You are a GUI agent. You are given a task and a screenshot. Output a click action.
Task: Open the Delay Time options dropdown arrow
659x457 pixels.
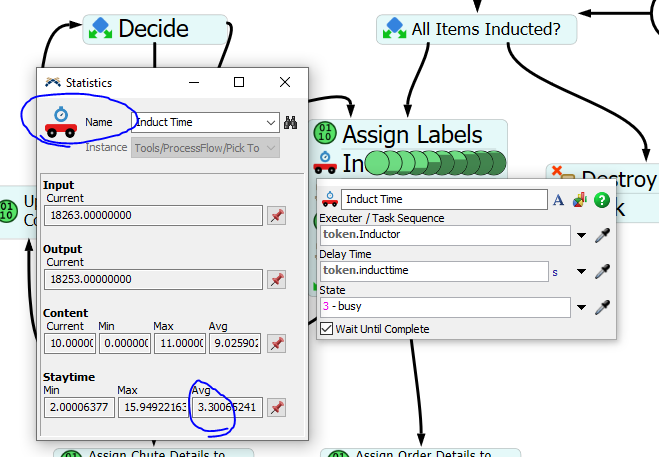click(581, 271)
